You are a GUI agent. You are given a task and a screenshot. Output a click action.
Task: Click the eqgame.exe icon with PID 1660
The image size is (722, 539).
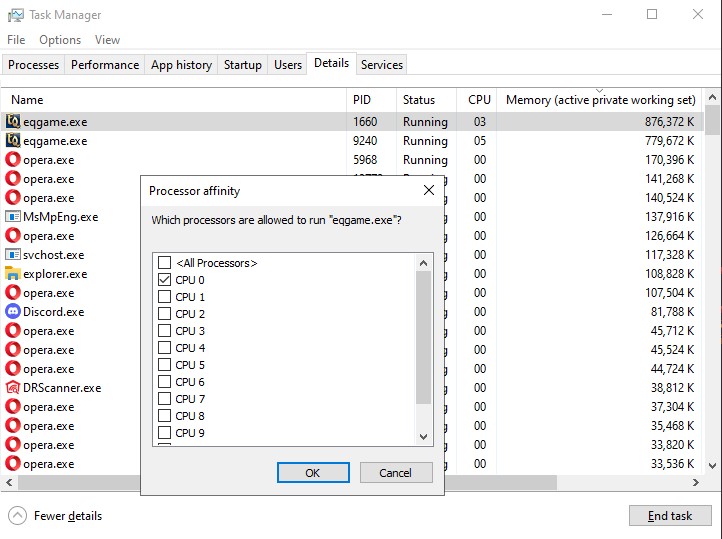[13, 122]
